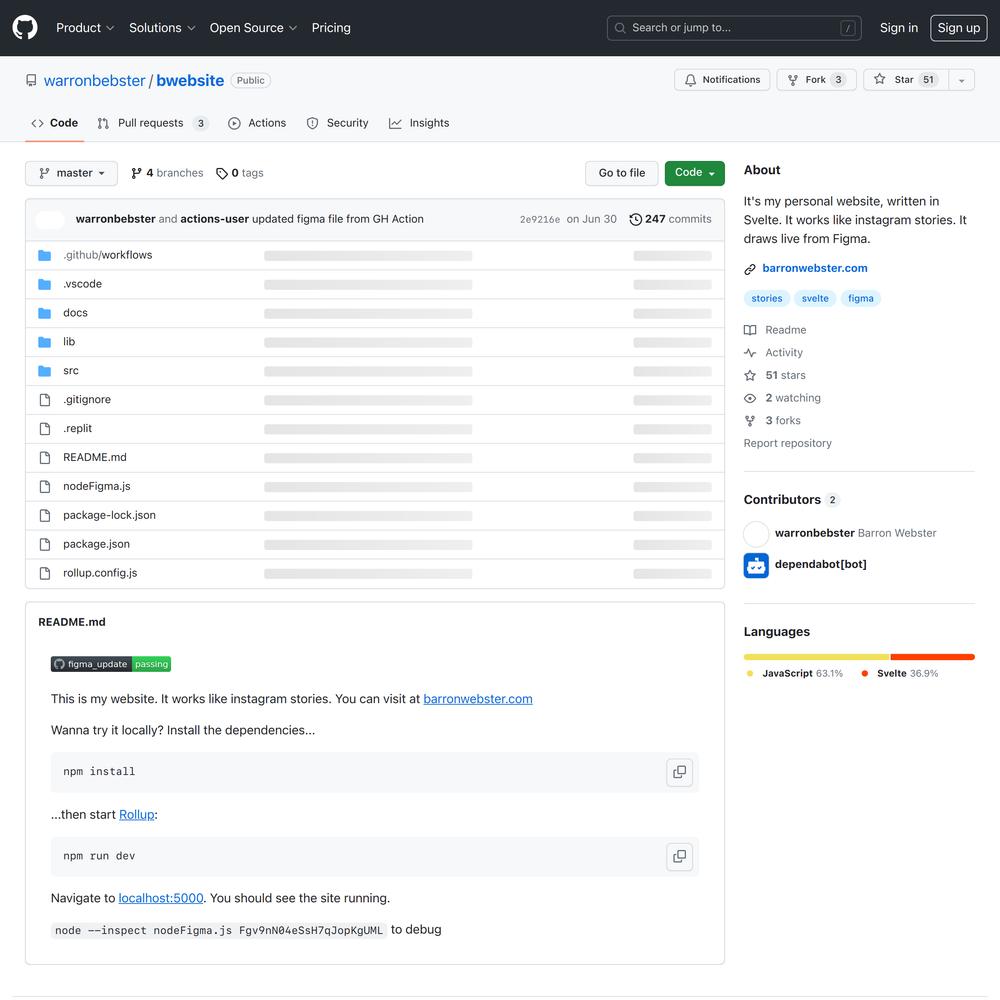
Task: Click the star icon in Star button
Action: [x=879, y=79]
